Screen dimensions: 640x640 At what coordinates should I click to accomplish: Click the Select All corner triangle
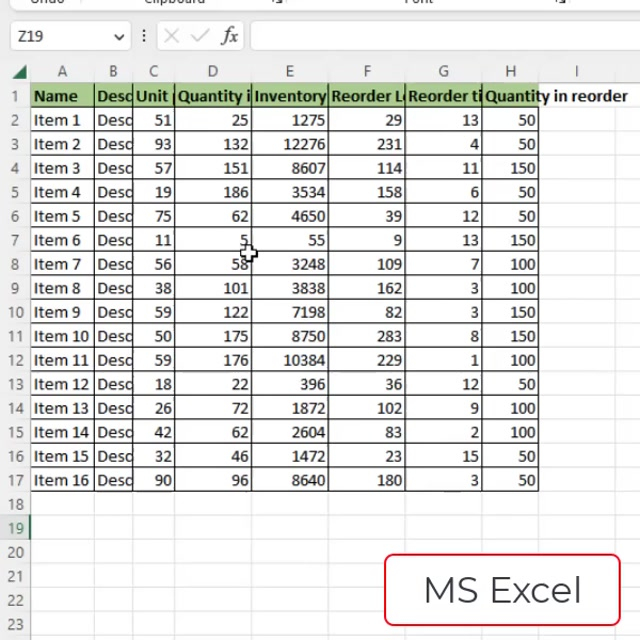point(19,72)
